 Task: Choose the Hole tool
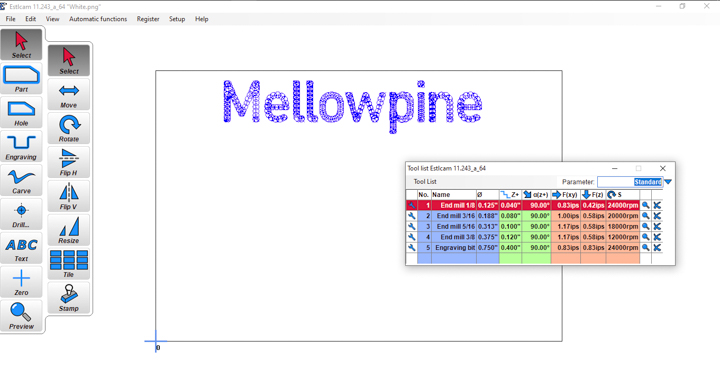pos(21,113)
